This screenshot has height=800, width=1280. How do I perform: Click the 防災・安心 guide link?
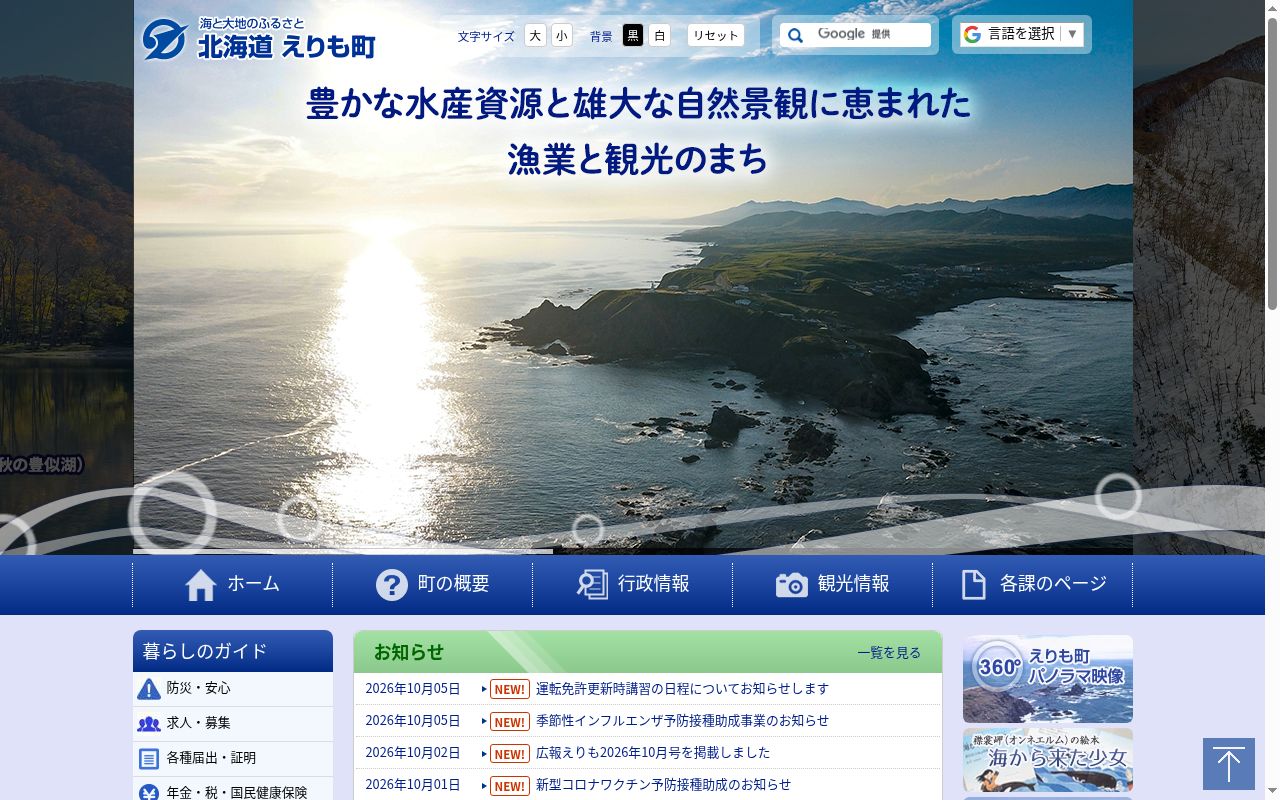click(233, 689)
